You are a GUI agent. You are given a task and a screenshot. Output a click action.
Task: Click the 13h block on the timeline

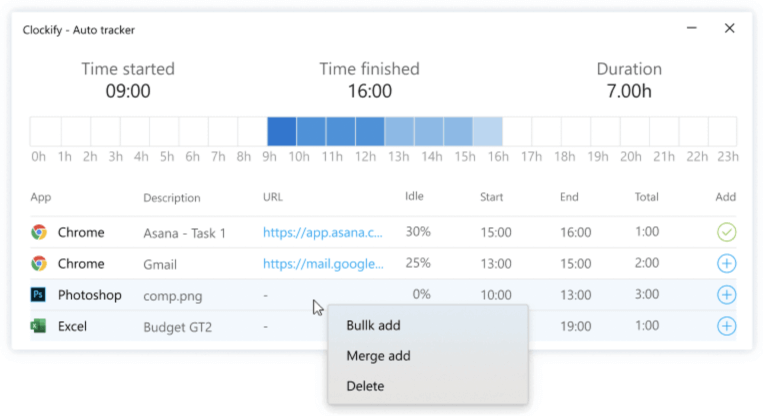[400, 131]
